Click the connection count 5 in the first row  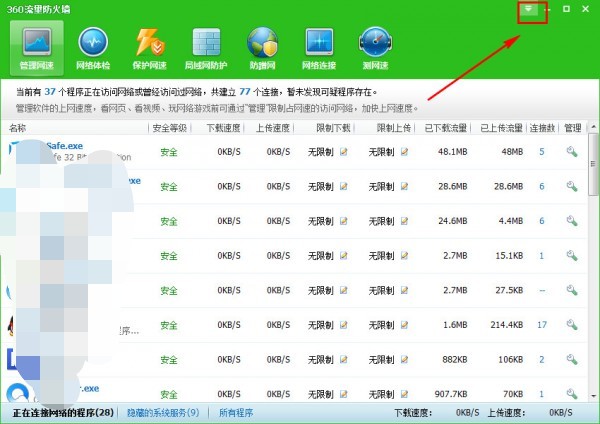tap(541, 152)
